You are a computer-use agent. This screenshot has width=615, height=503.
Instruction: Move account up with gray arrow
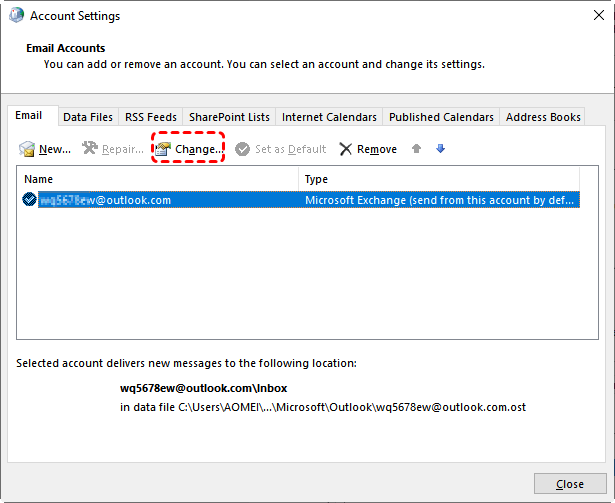click(x=417, y=149)
